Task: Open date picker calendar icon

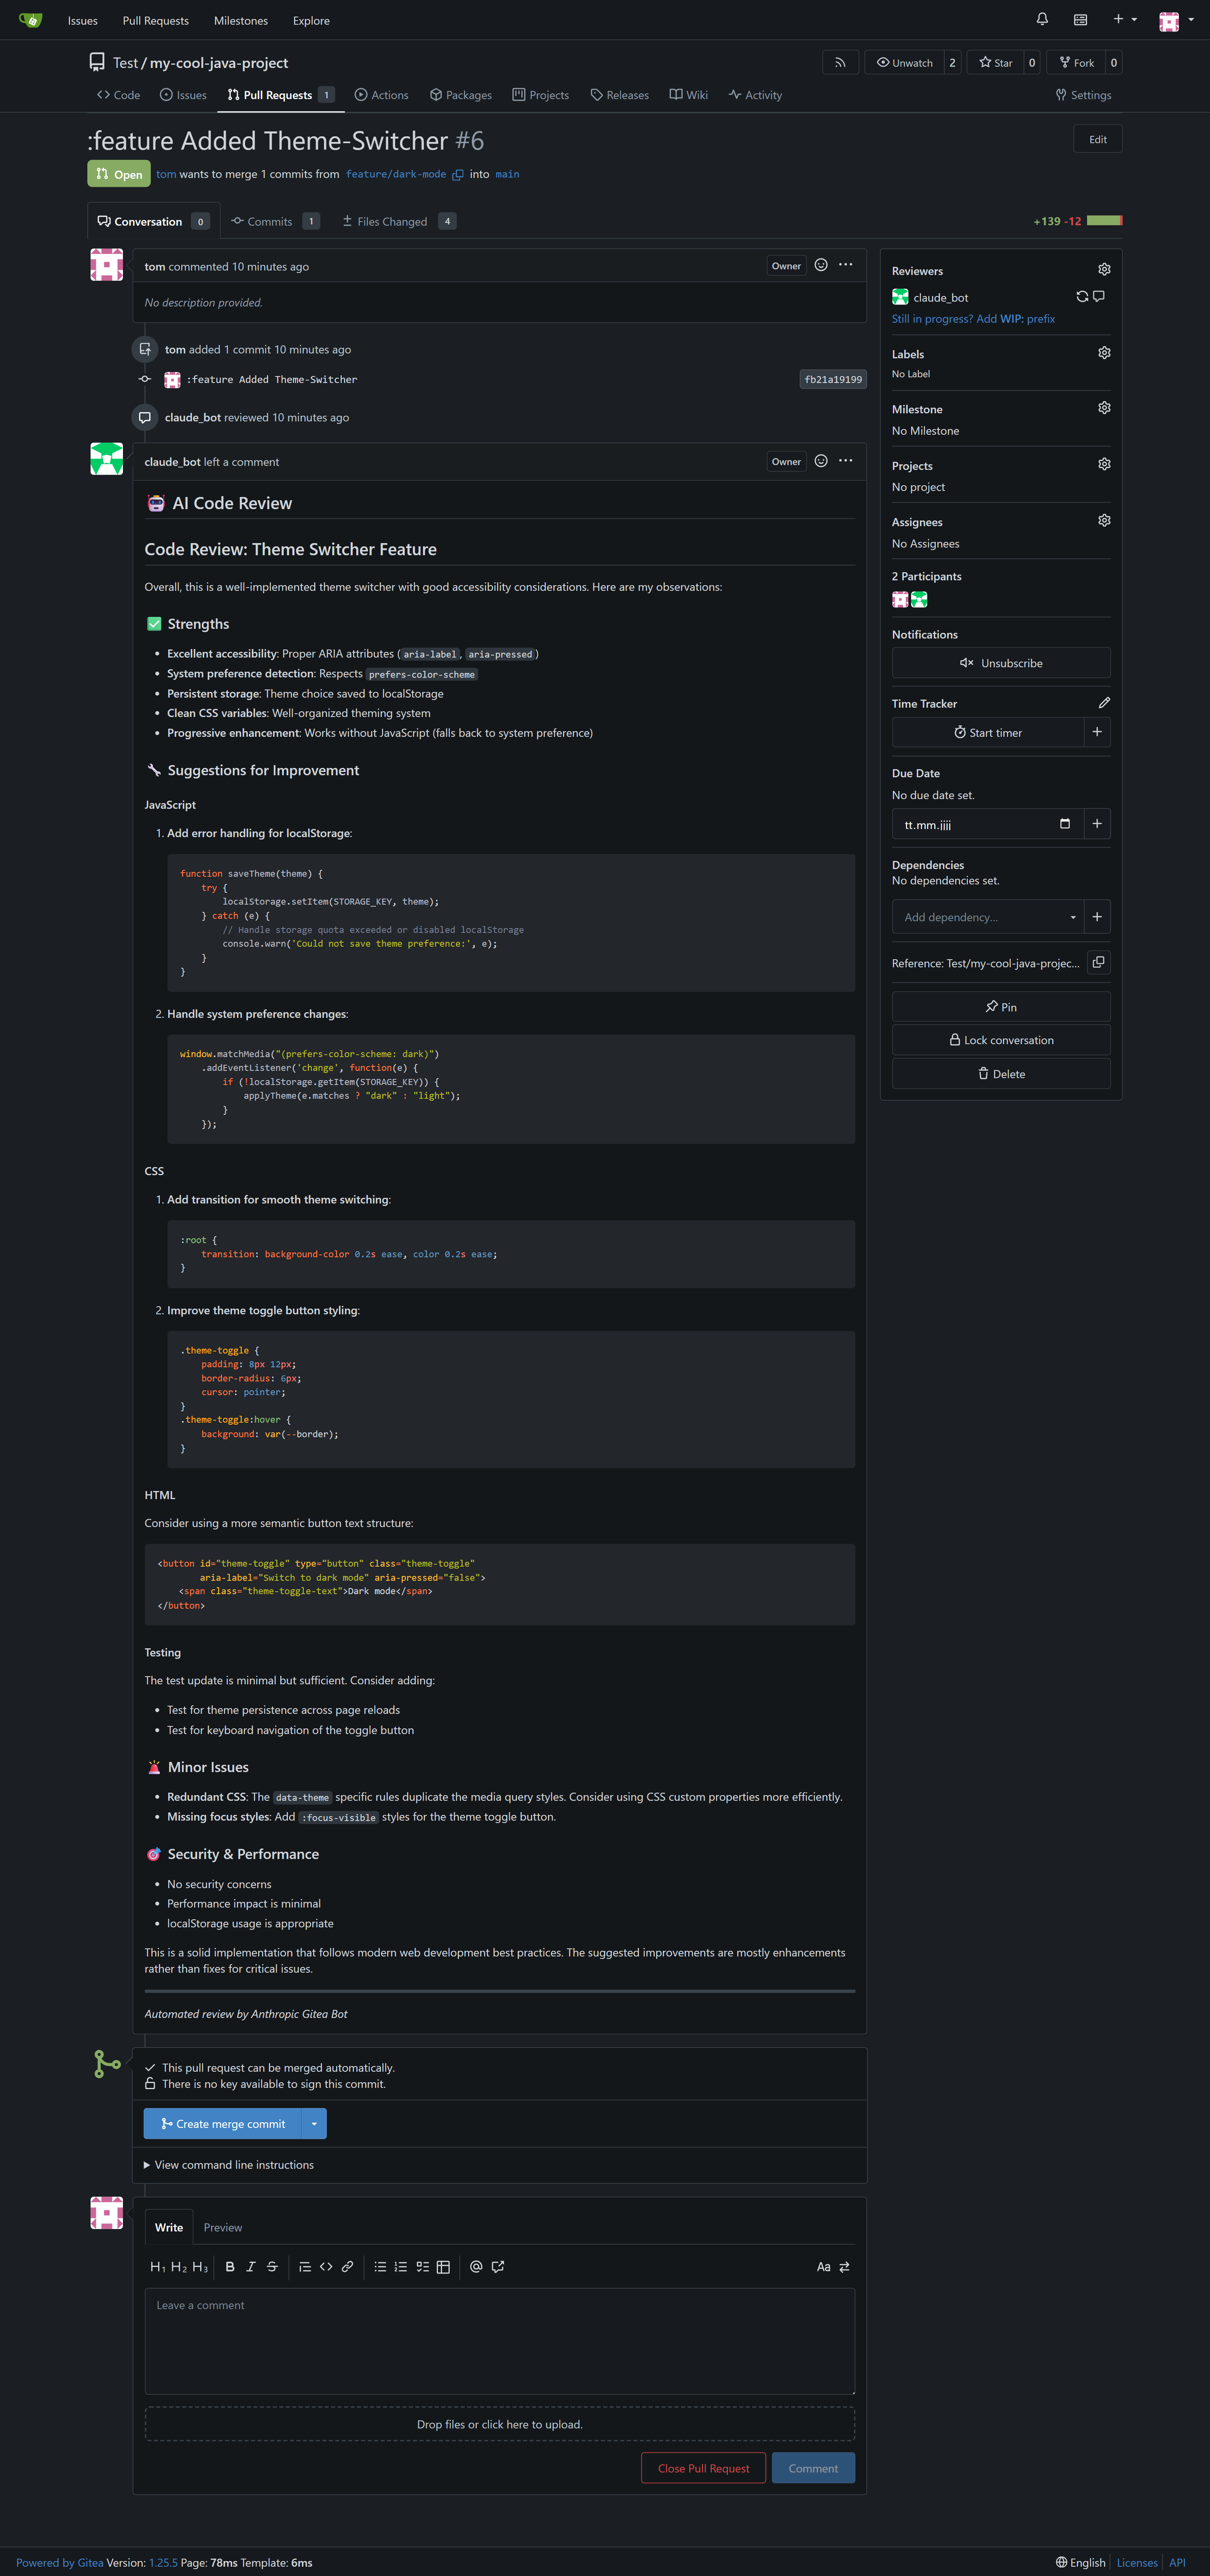Action: coord(1065,824)
